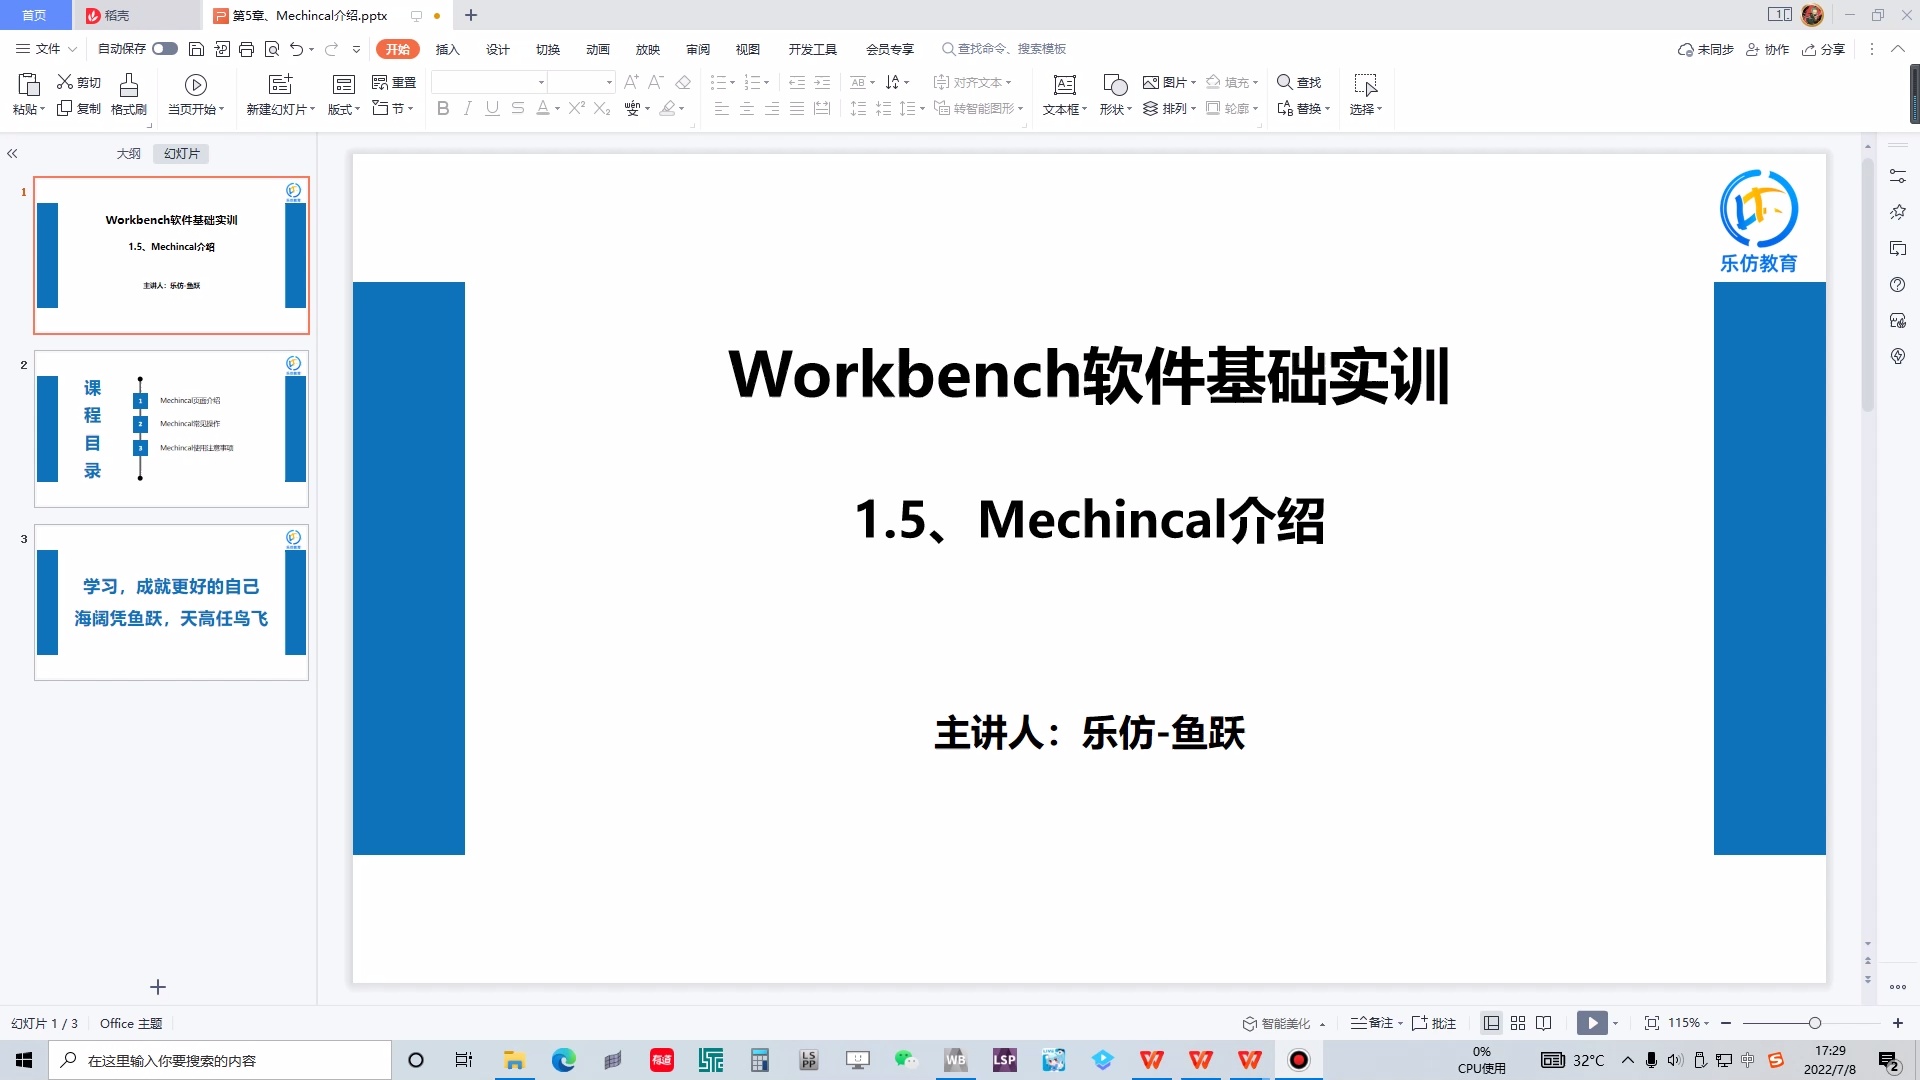This screenshot has height=1080, width=1920.
Task: Start slideshow with the play button
Action: click(1591, 1023)
